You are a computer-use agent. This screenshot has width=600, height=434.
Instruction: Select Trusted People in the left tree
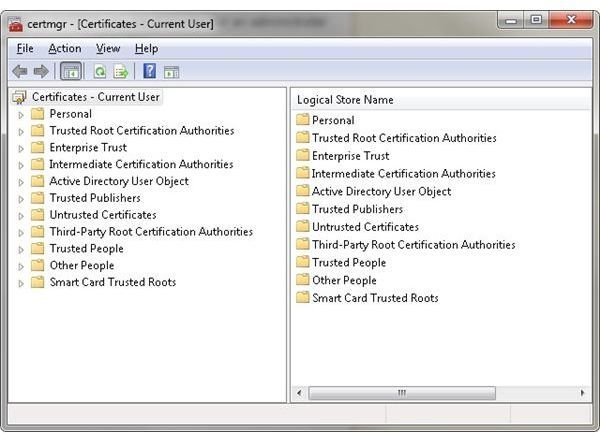[86, 249]
